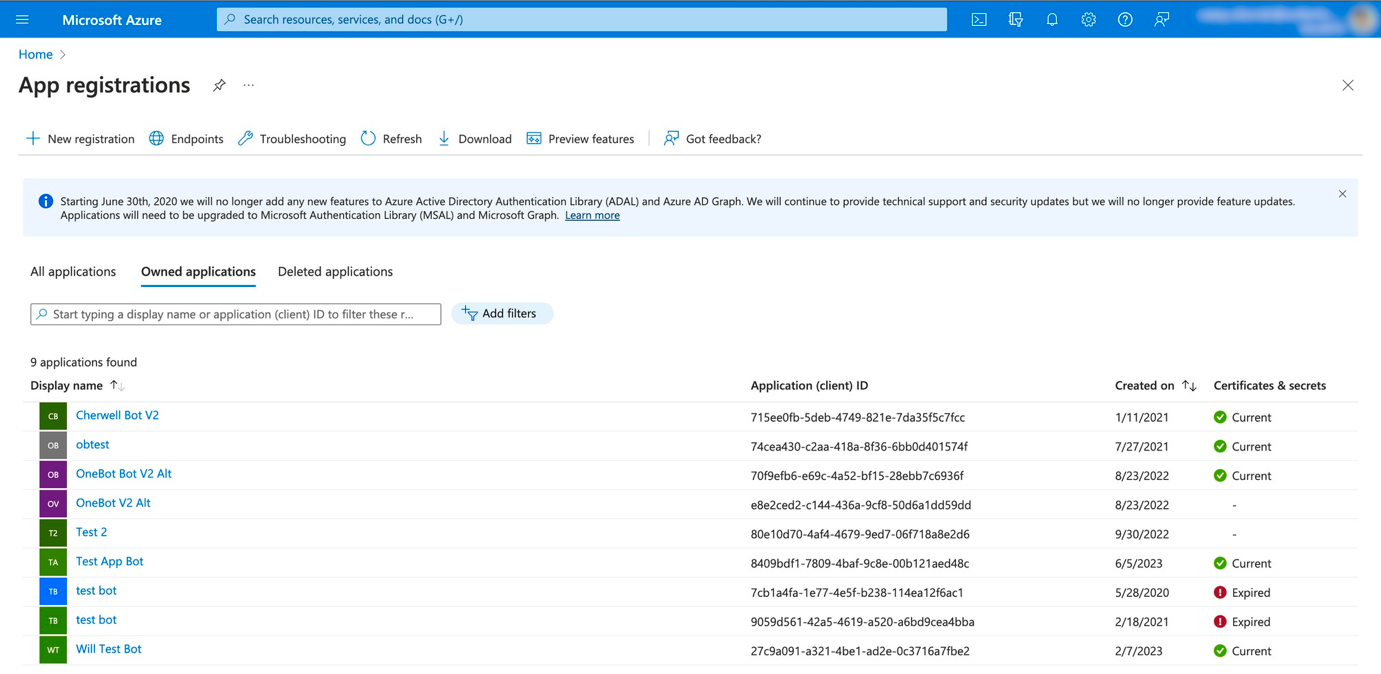Click Test 2 T2 avatar icon
Viewport: 1381px width, 674px height.
pyautogui.click(x=53, y=533)
